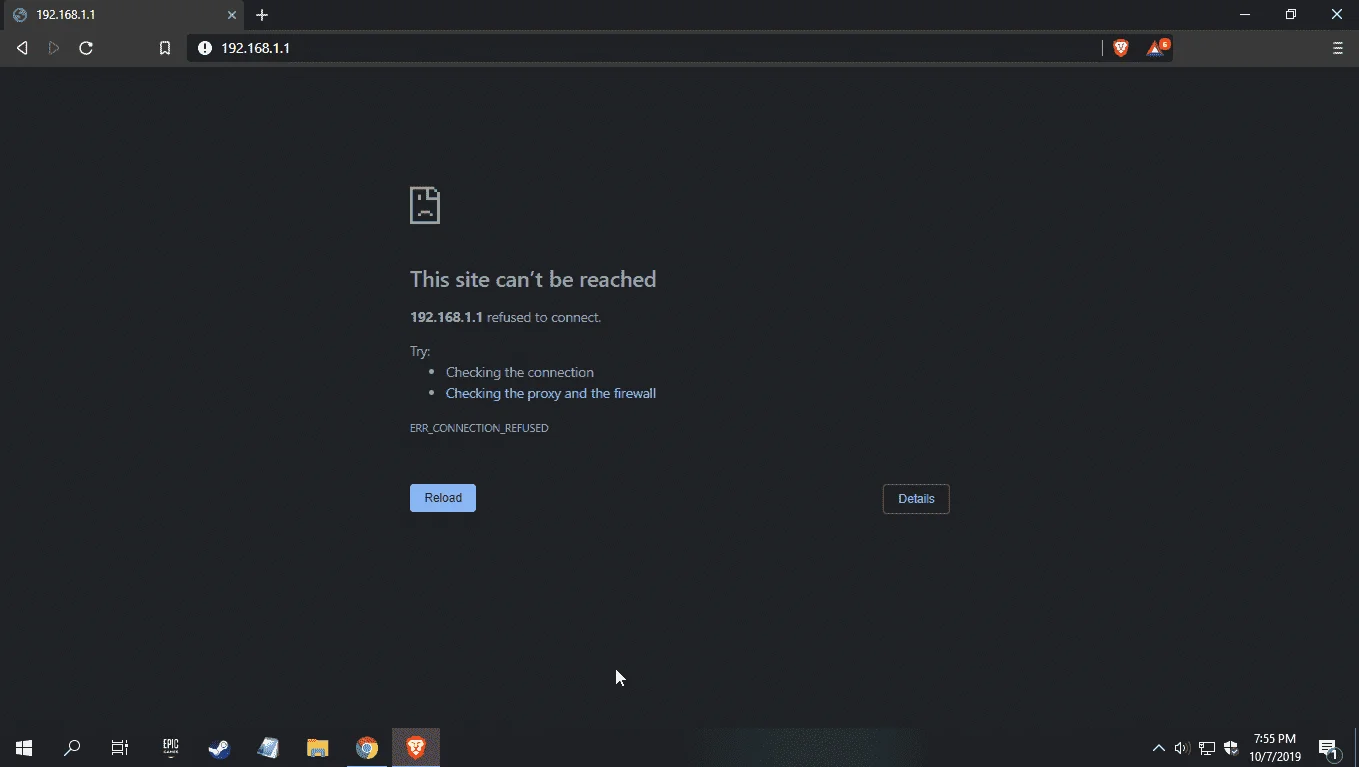Open the Windows Start menu
Image resolution: width=1359 pixels, height=767 pixels.
coord(24,748)
